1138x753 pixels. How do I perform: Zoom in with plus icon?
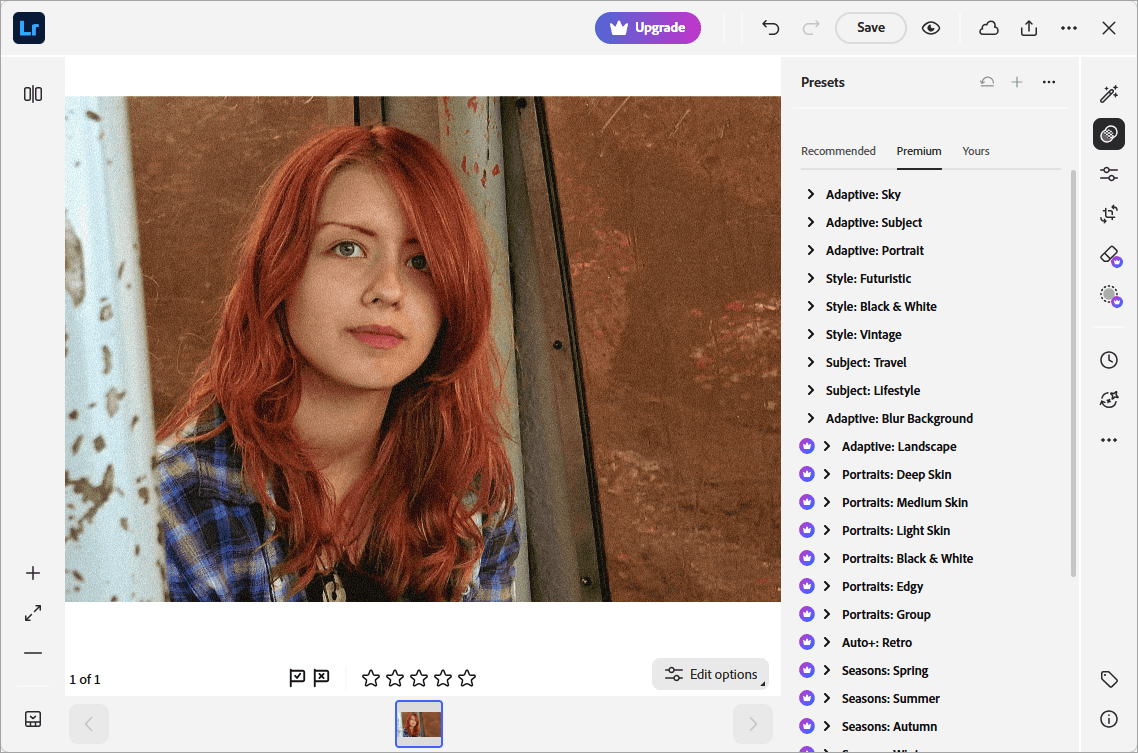33,573
